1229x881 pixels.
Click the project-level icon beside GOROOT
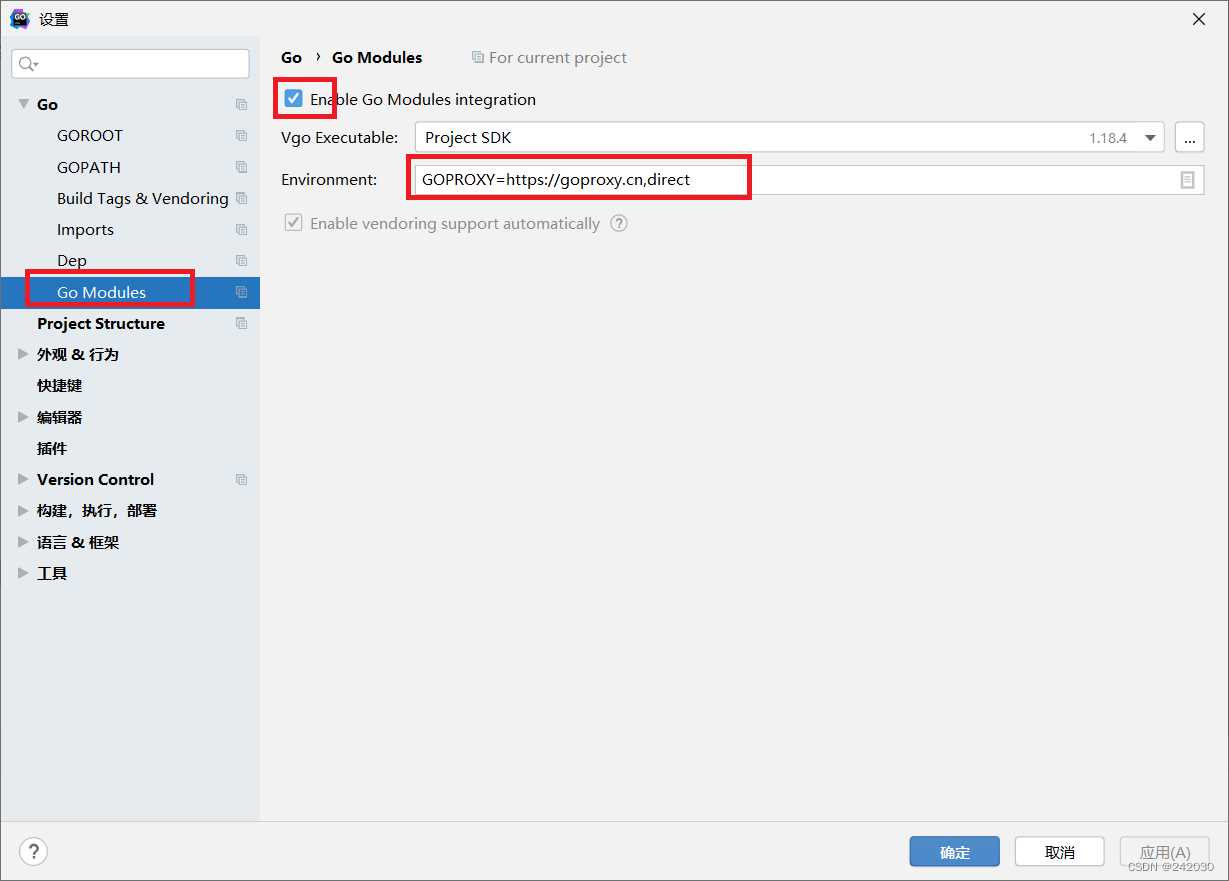(x=241, y=135)
